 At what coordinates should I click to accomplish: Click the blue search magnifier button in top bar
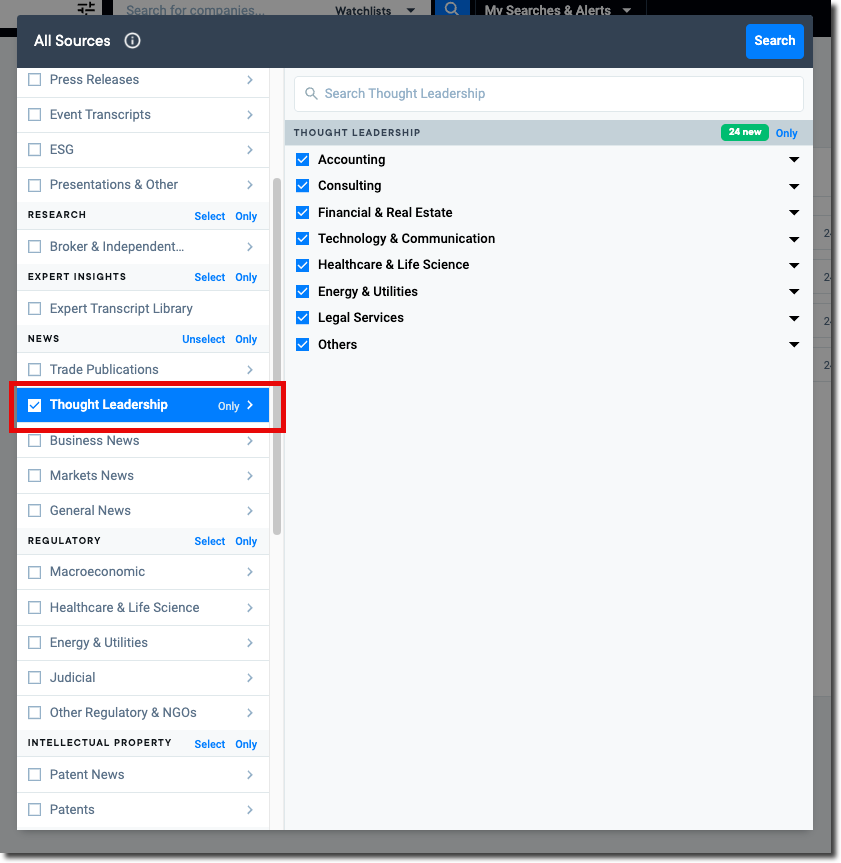pyautogui.click(x=451, y=9)
